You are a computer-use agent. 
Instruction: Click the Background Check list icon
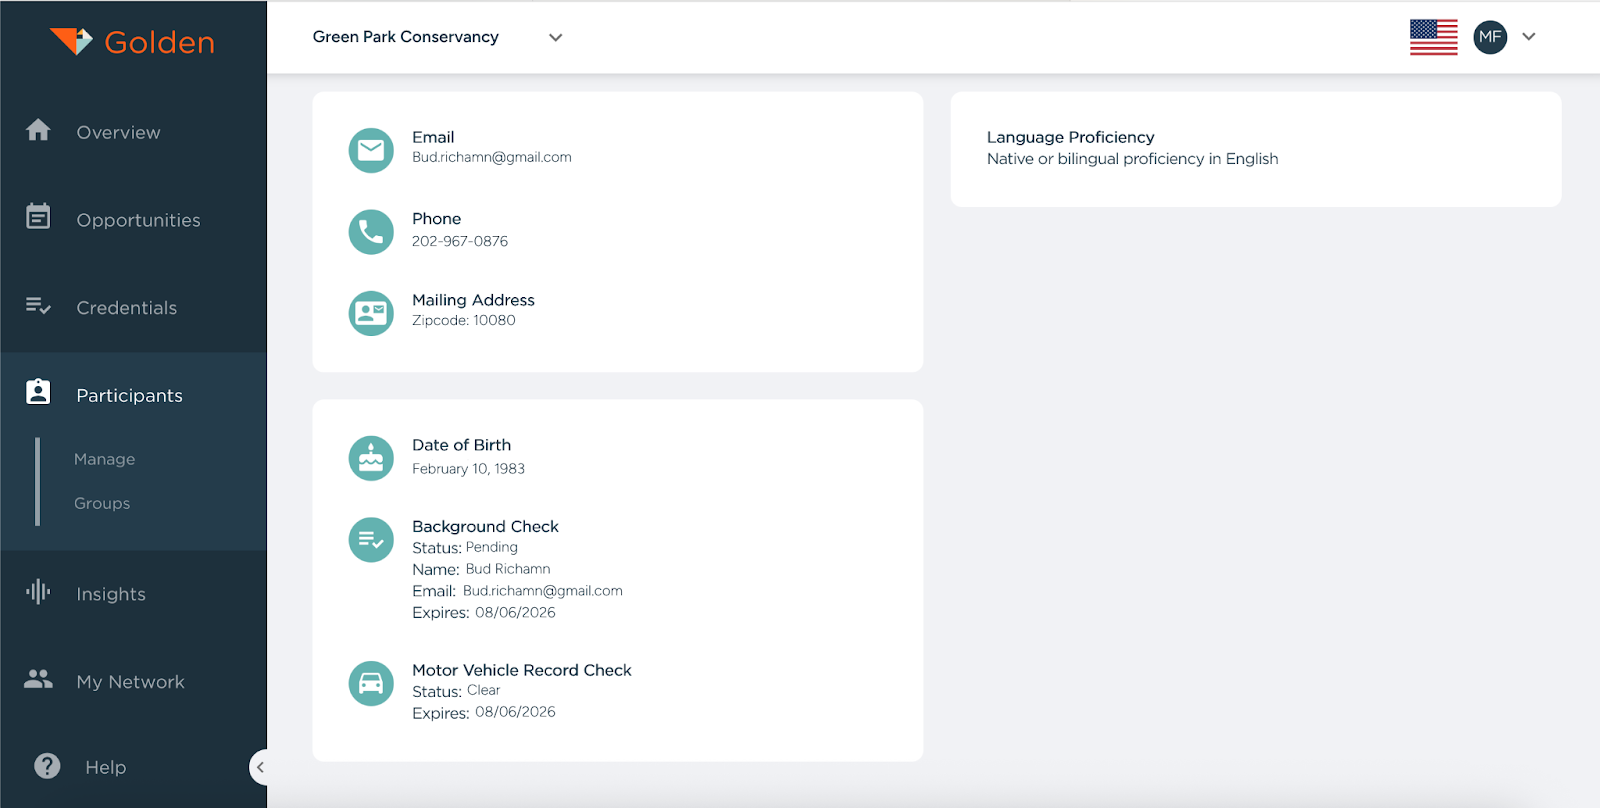pyautogui.click(x=371, y=540)
